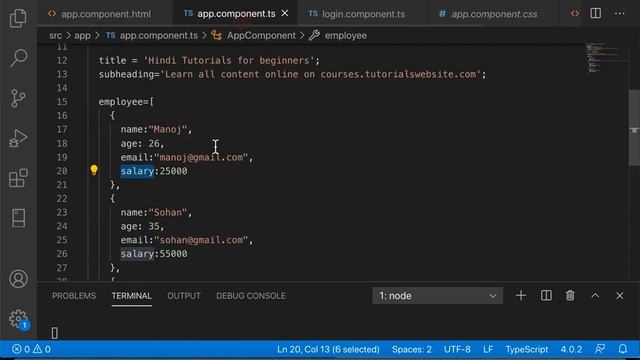The width and height of the screenshot is (640, 360).
Task: Click 'app' folder breadcrumb
Action: coord(82,36)
